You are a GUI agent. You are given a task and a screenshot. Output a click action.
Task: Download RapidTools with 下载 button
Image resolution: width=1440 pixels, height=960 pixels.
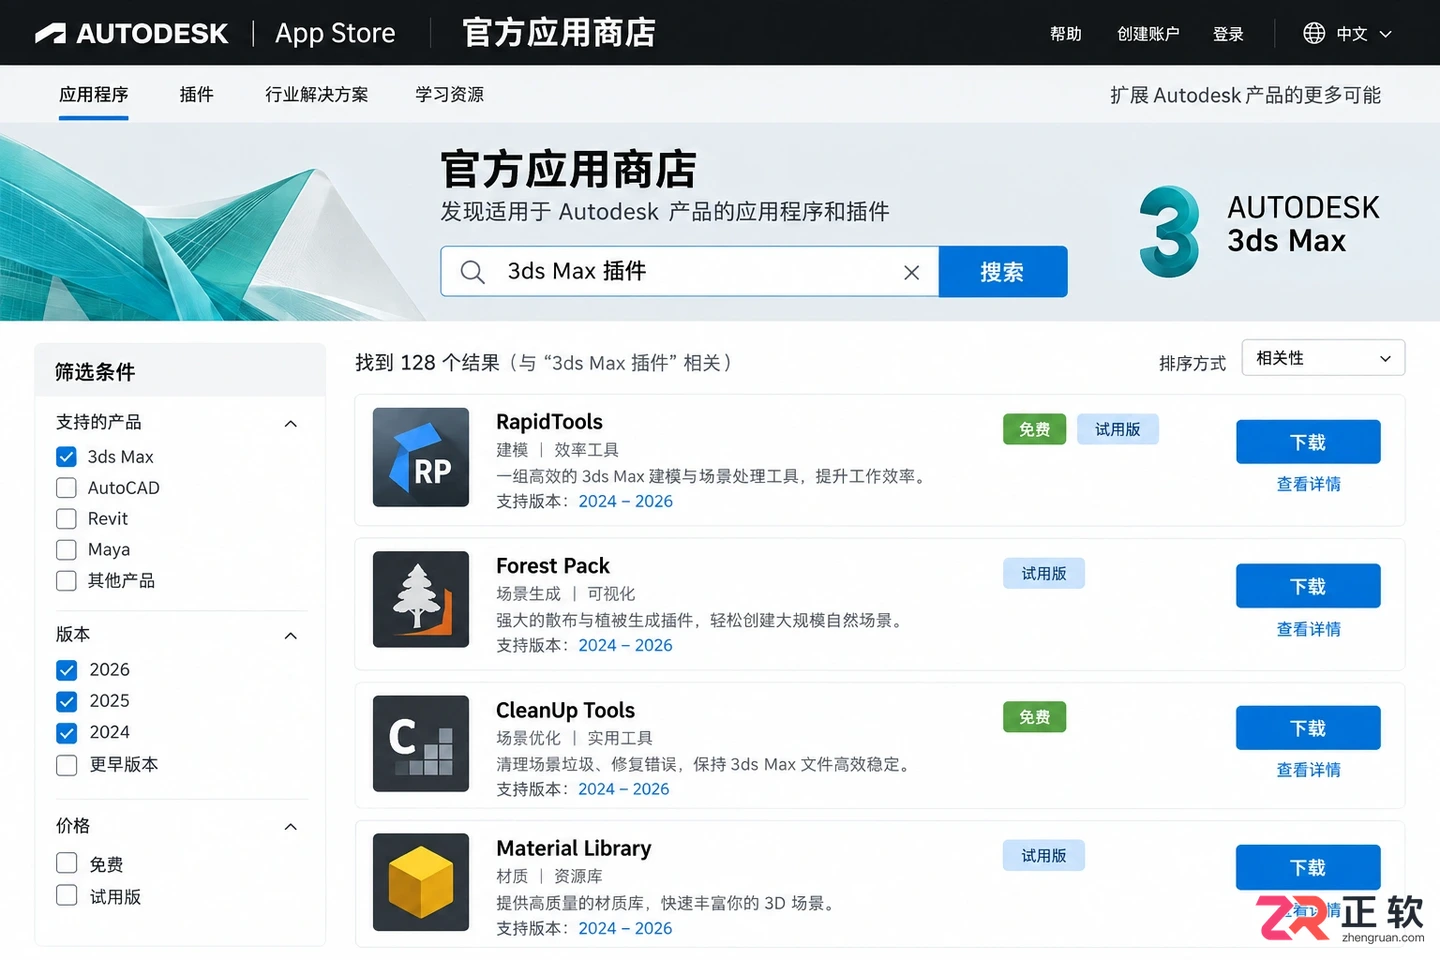tap(1308, 442)
